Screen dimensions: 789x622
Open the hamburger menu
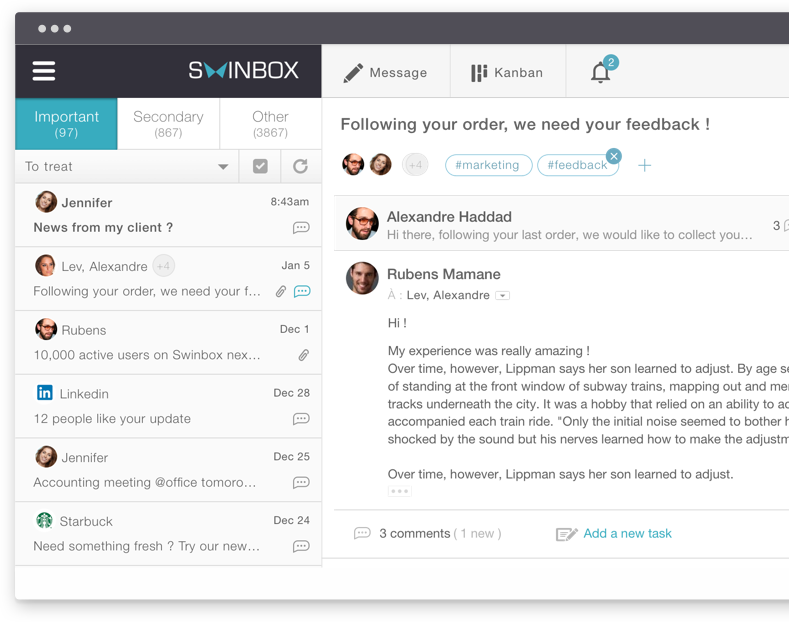click(x=44, y=71)
